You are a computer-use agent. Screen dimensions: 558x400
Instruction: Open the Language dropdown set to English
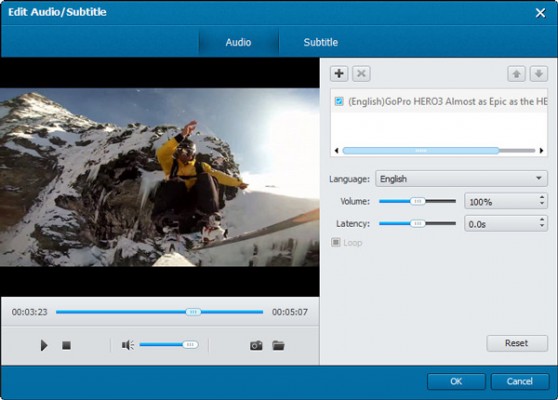462,179
